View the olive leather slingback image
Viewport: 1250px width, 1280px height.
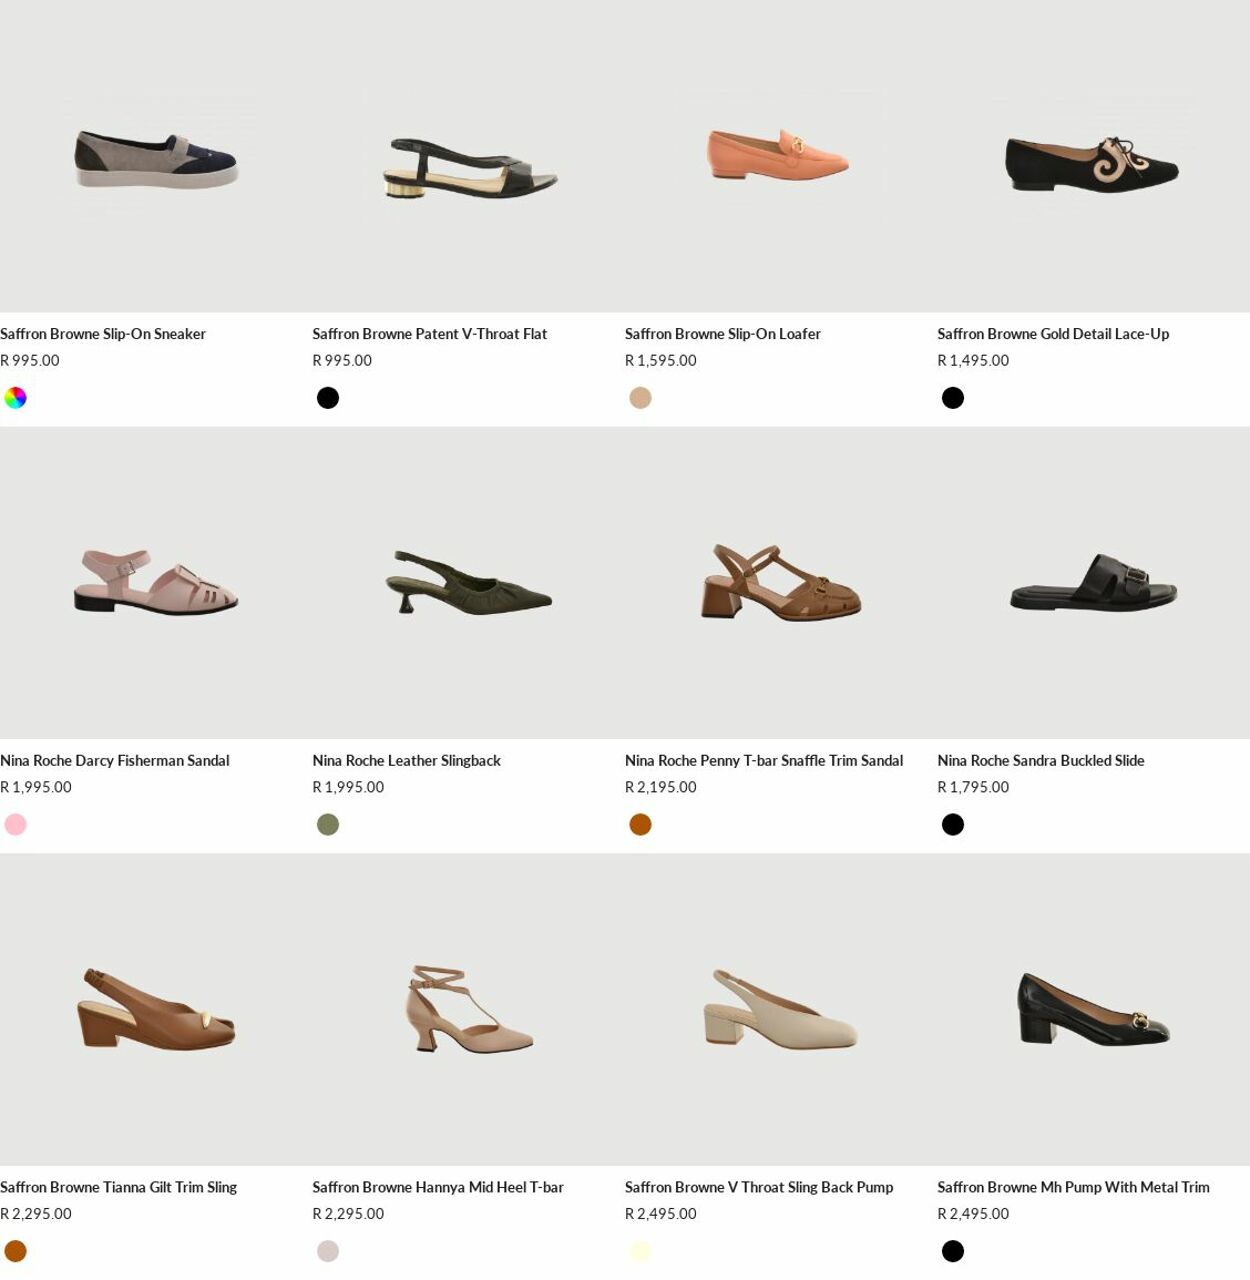tap(468, 583)
